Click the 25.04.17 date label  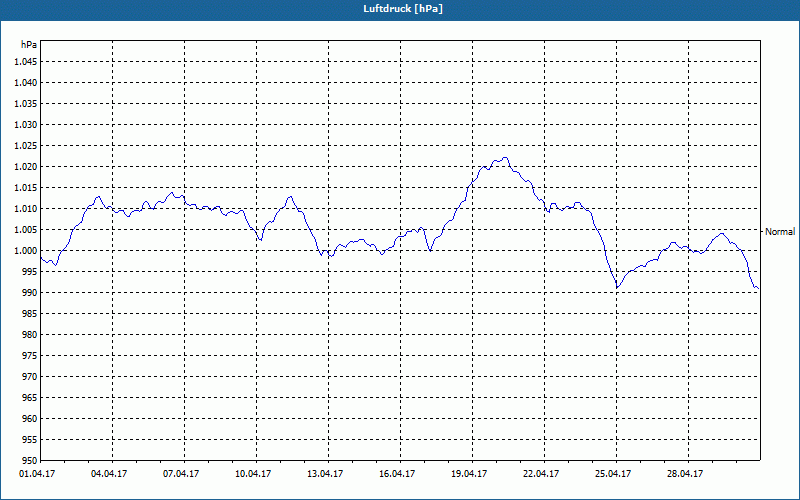(613, 474)
